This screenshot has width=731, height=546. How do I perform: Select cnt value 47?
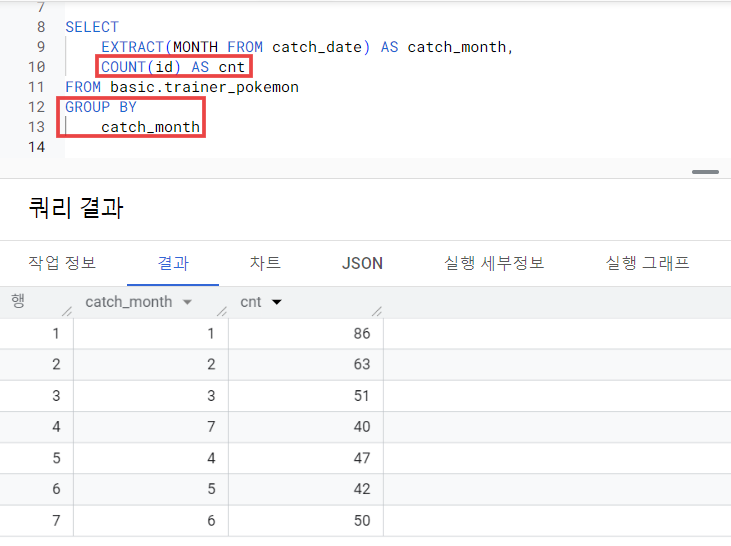[x=362, y=458]
